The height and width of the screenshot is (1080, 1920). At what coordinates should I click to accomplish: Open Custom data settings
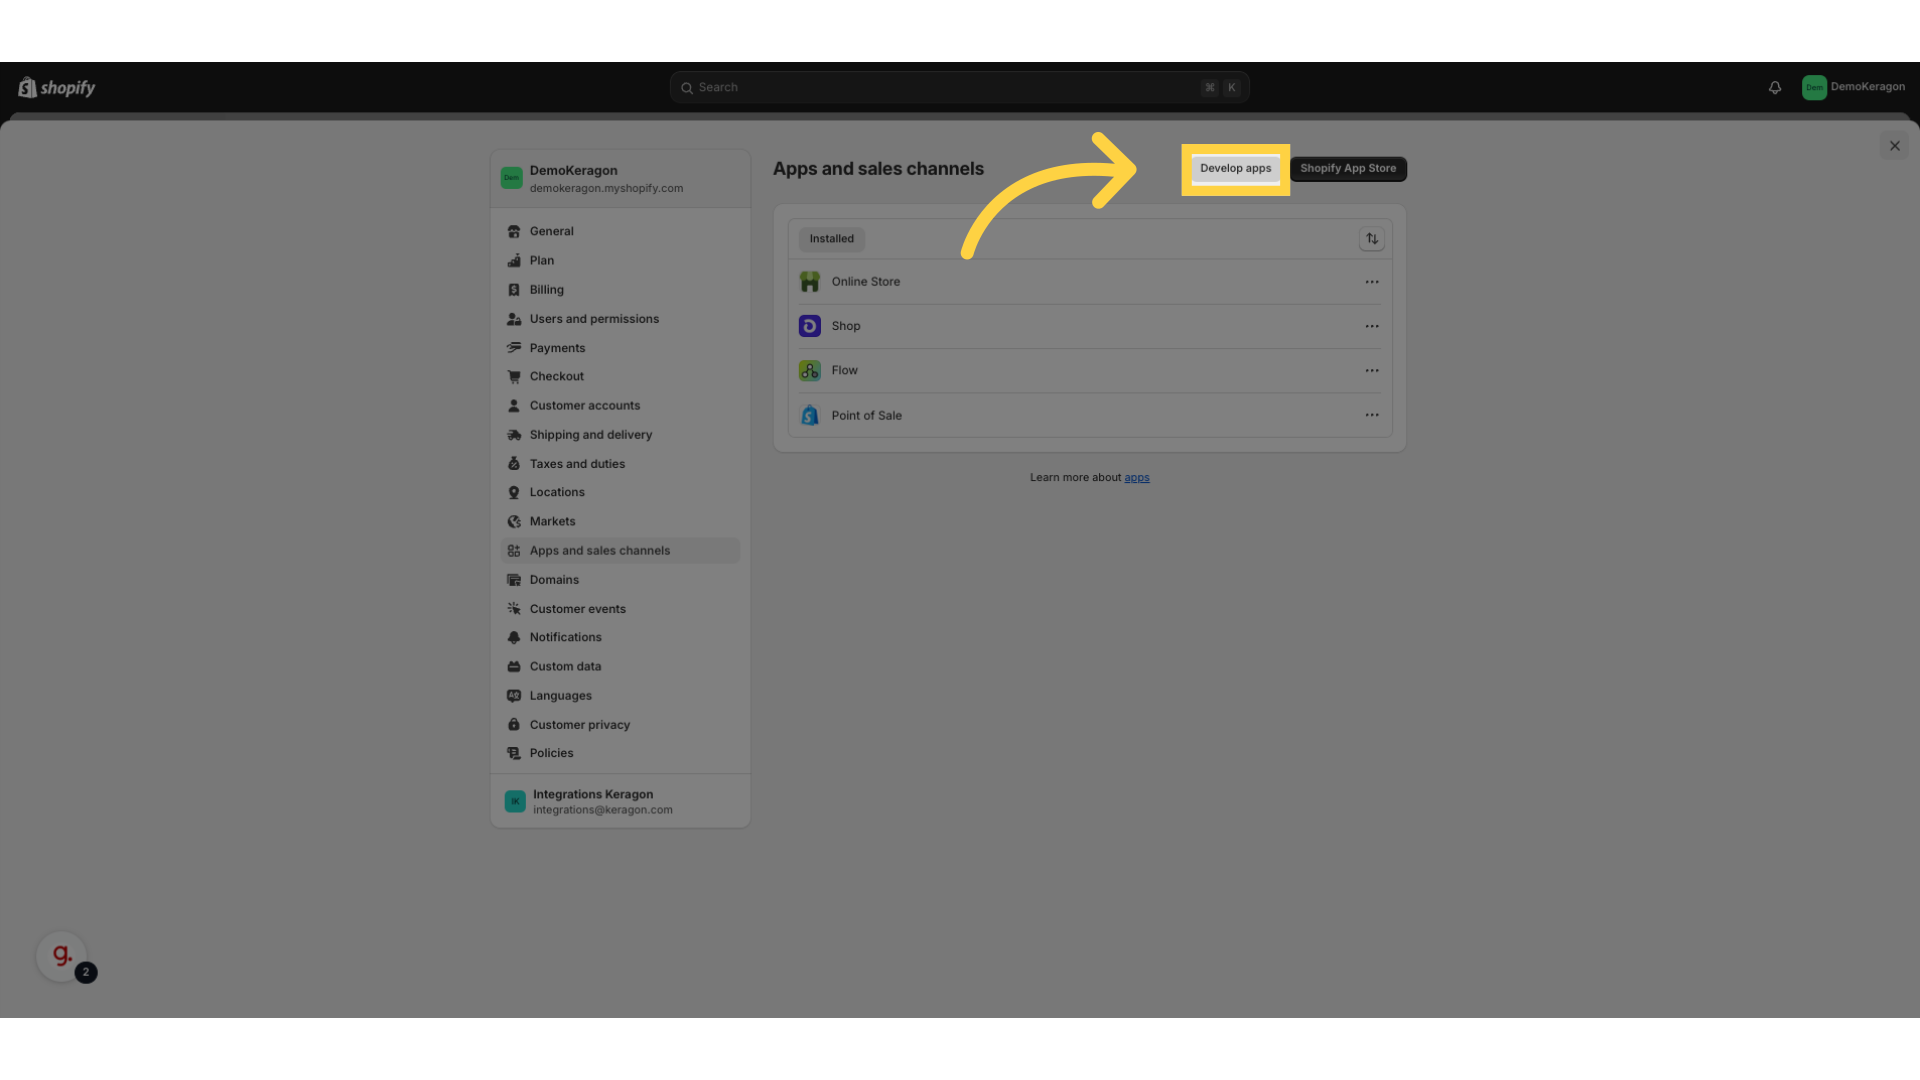620,667
